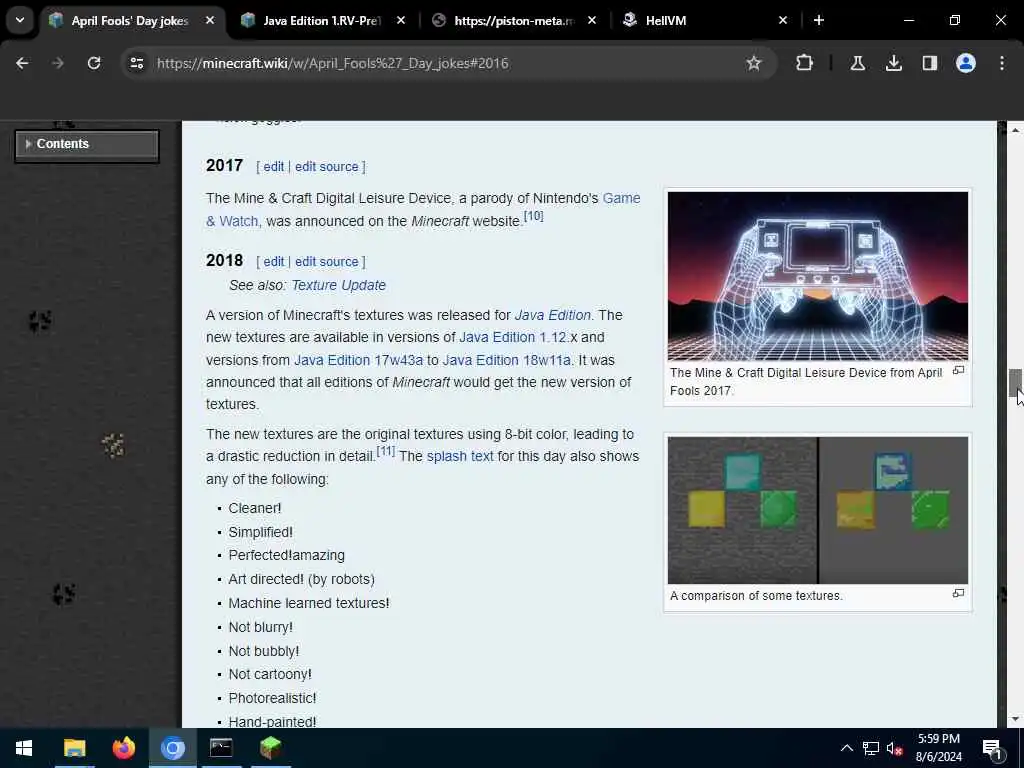
Task: Open the notification center icon
Action: point(993,748)
